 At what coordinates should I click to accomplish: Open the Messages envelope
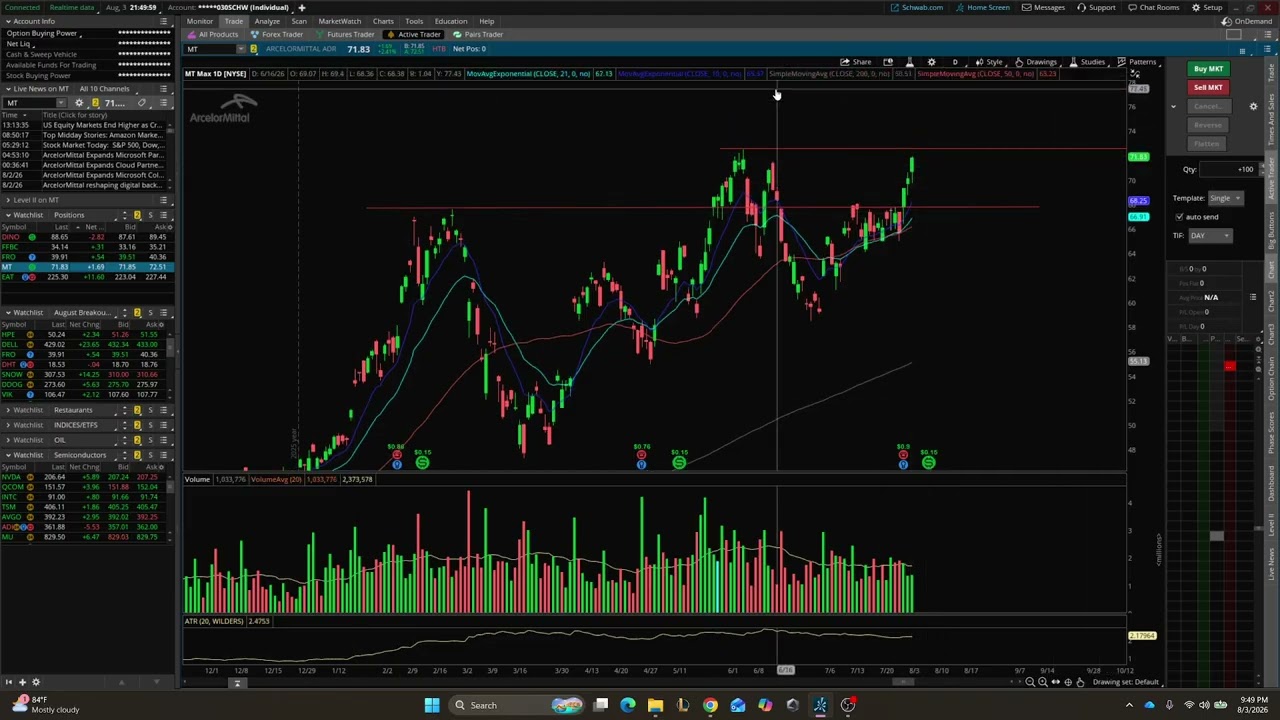coord(1043,7)
